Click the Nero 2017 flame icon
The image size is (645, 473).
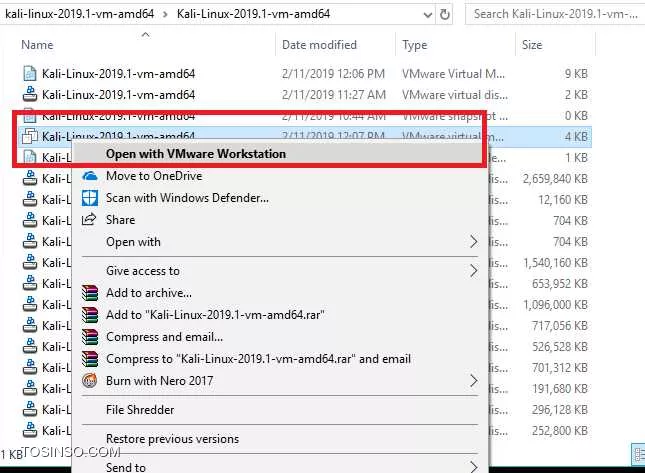point(90,380)
